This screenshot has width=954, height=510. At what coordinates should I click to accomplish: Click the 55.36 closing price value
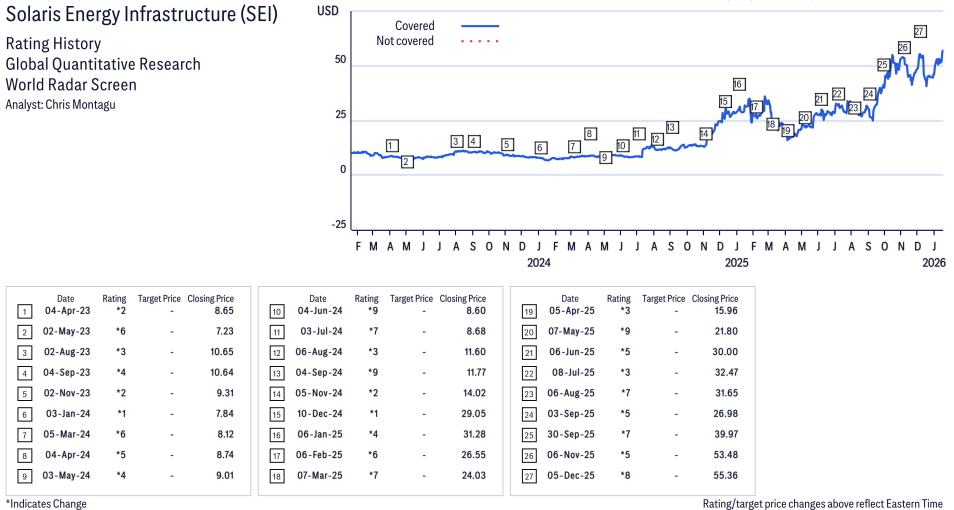(x=725, y=475)
